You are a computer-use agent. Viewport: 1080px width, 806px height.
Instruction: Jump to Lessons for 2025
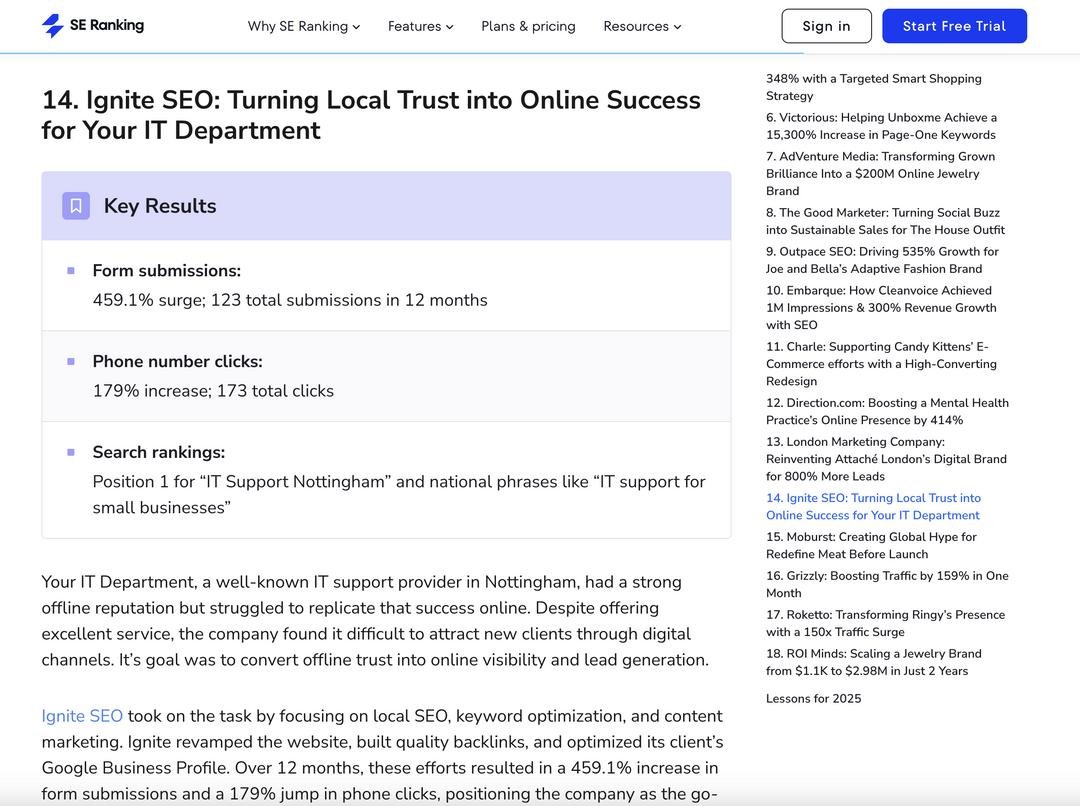tap(813, 699)
